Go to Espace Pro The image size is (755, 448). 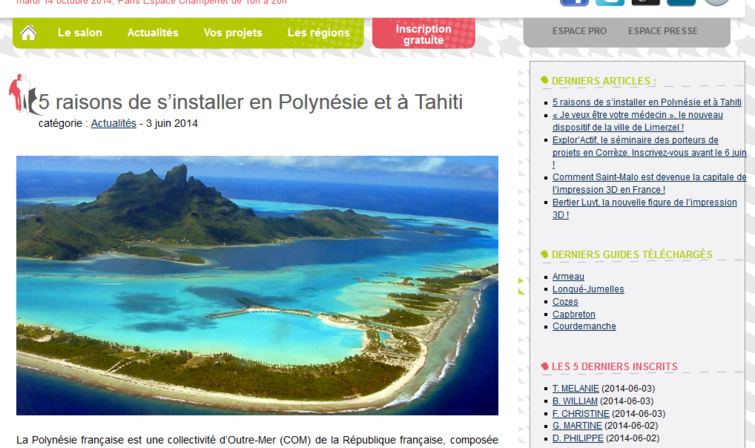click(579, 31)
